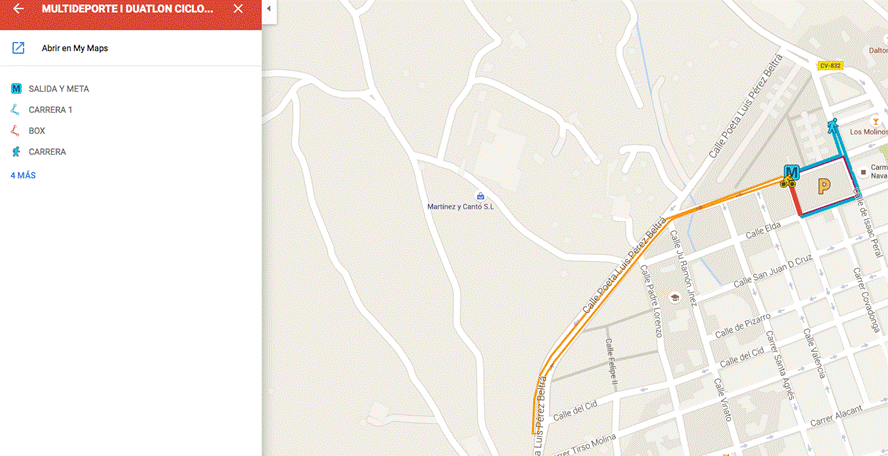Select the SALIDA Y META layer item
Image resolution: width=888 pixels, height=456 pixels.
point(59,89)
